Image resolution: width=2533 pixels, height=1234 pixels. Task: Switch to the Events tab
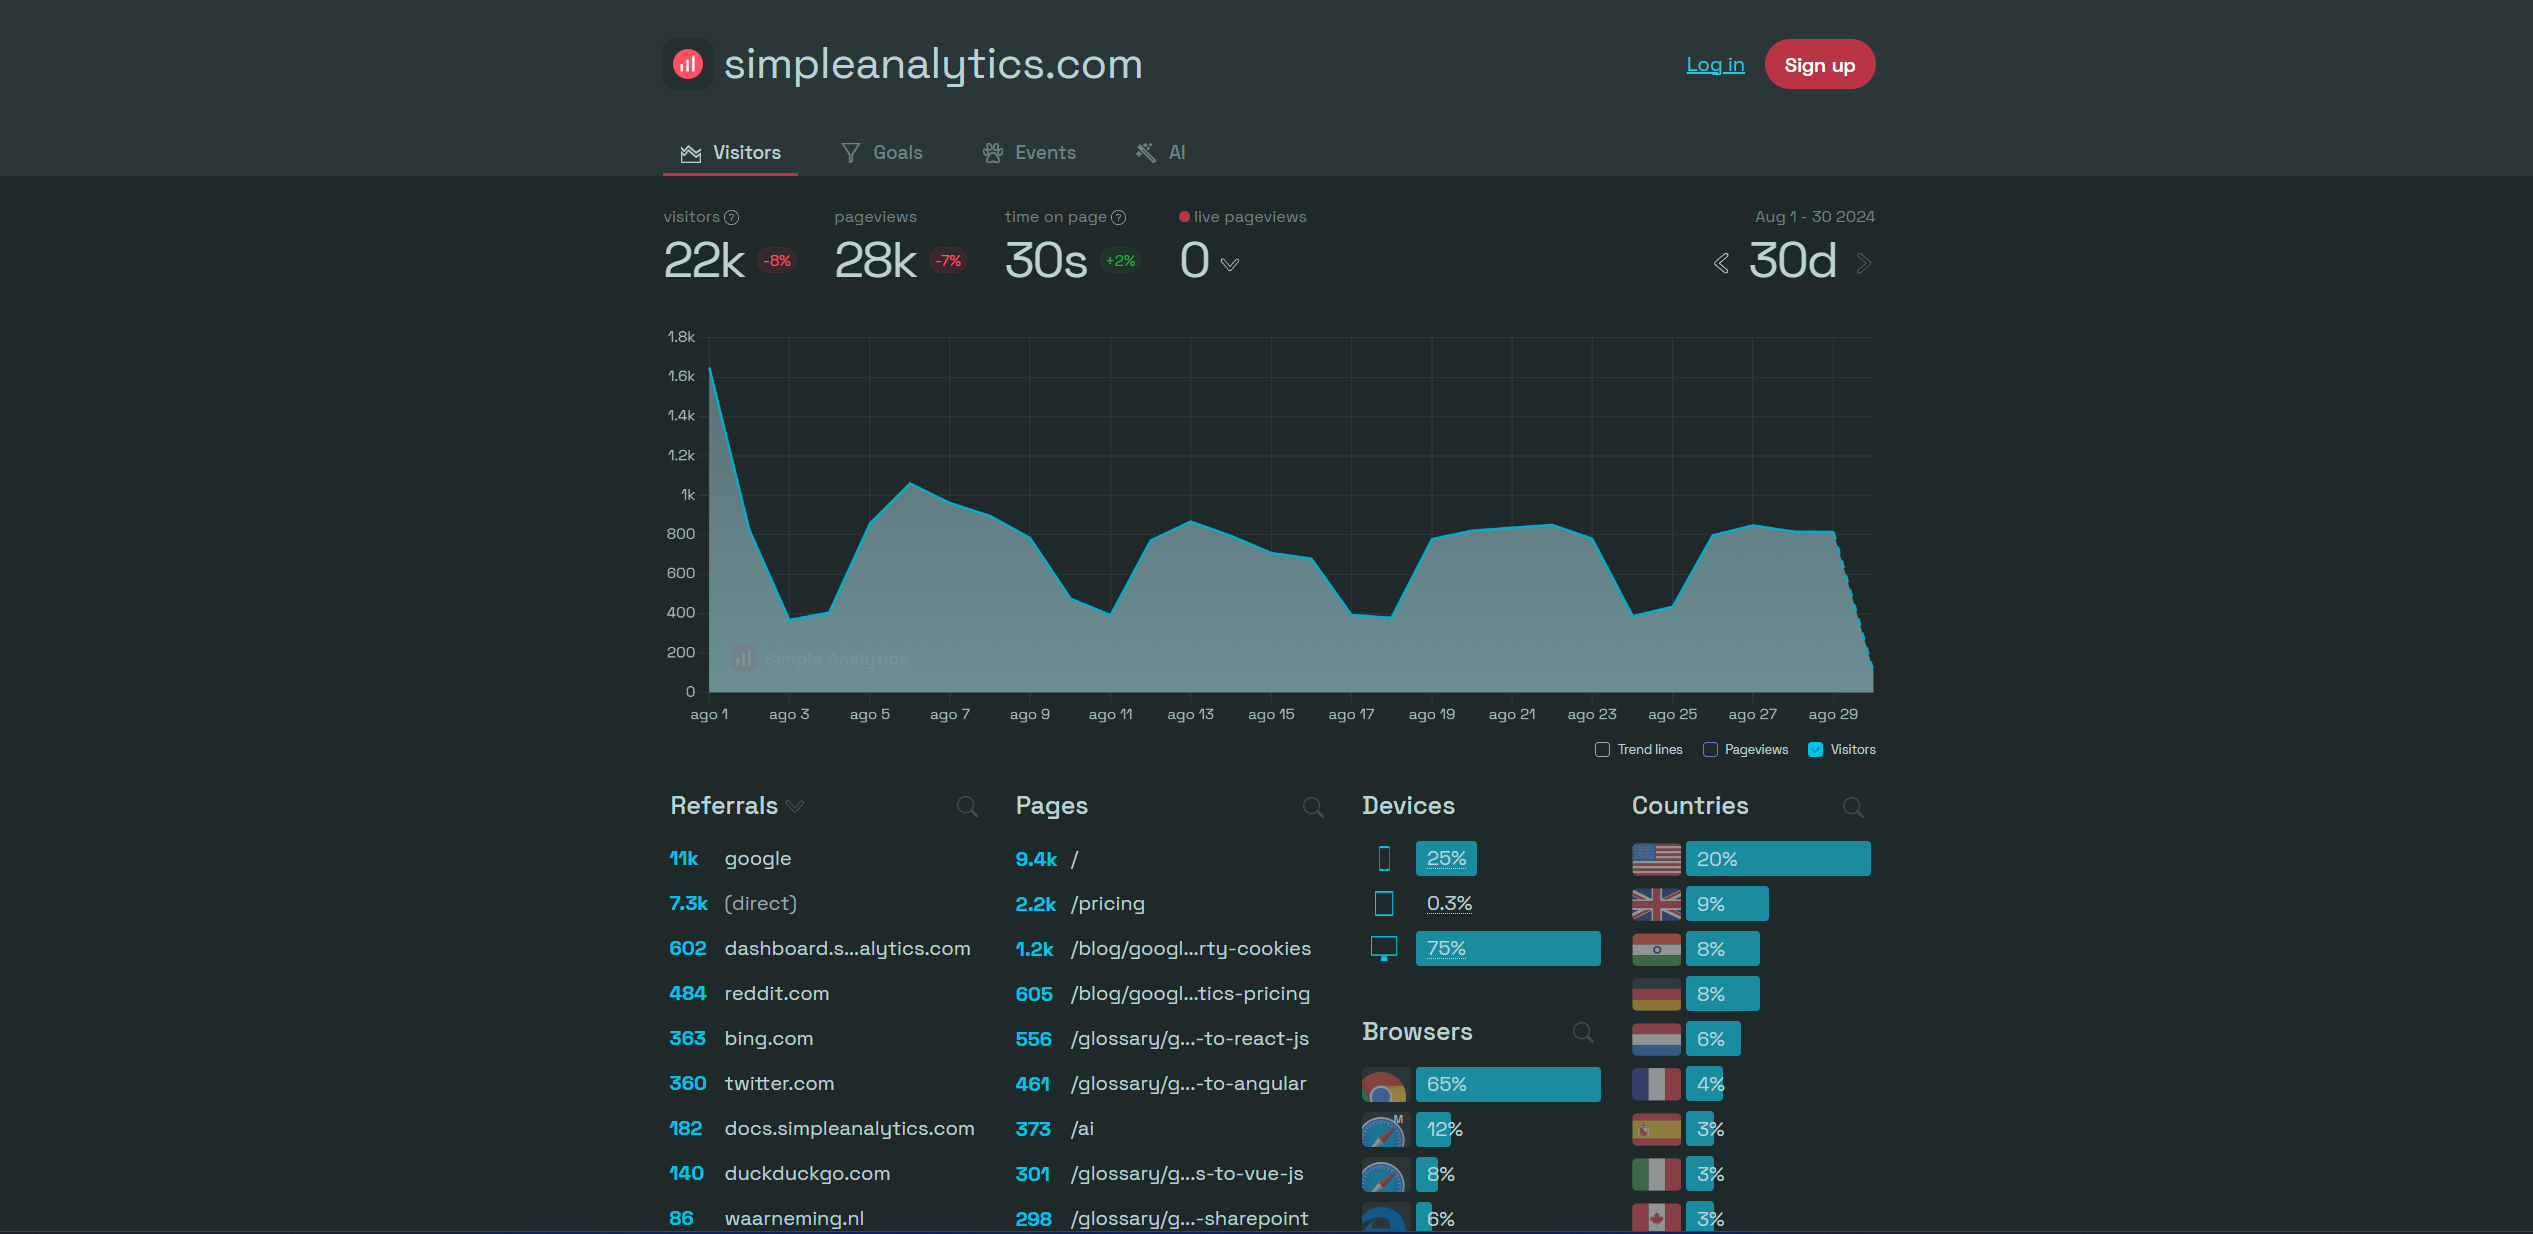[x=1029, y=153]
